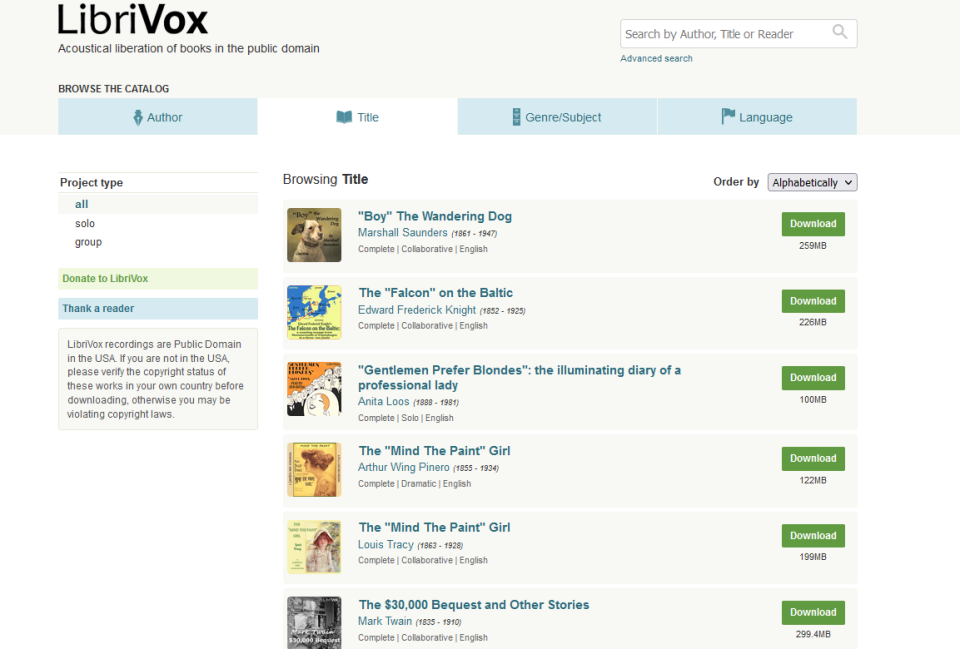Open the Language browse tab
This screenshot has width=960, height=649.
point(757,117)
